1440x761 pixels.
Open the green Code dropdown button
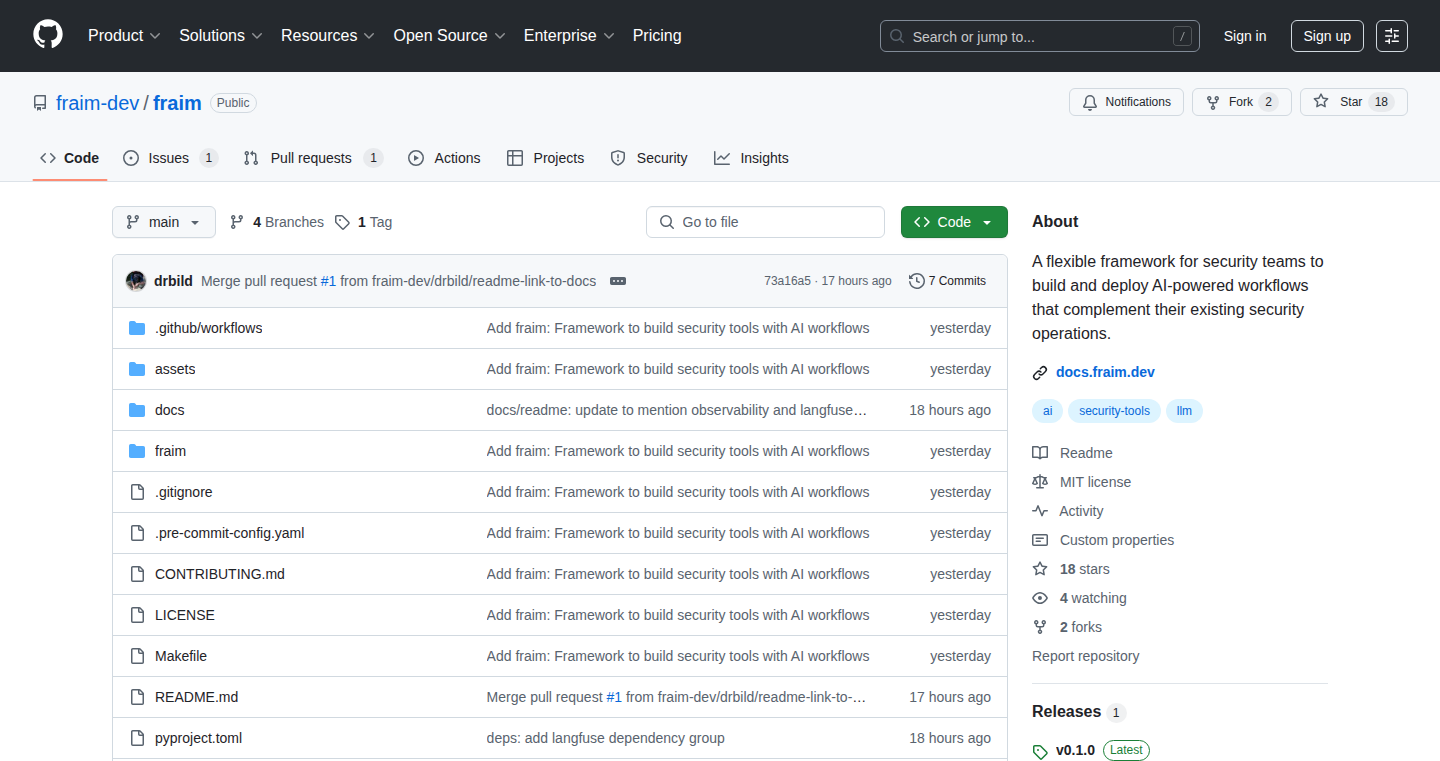pos(954,222)
